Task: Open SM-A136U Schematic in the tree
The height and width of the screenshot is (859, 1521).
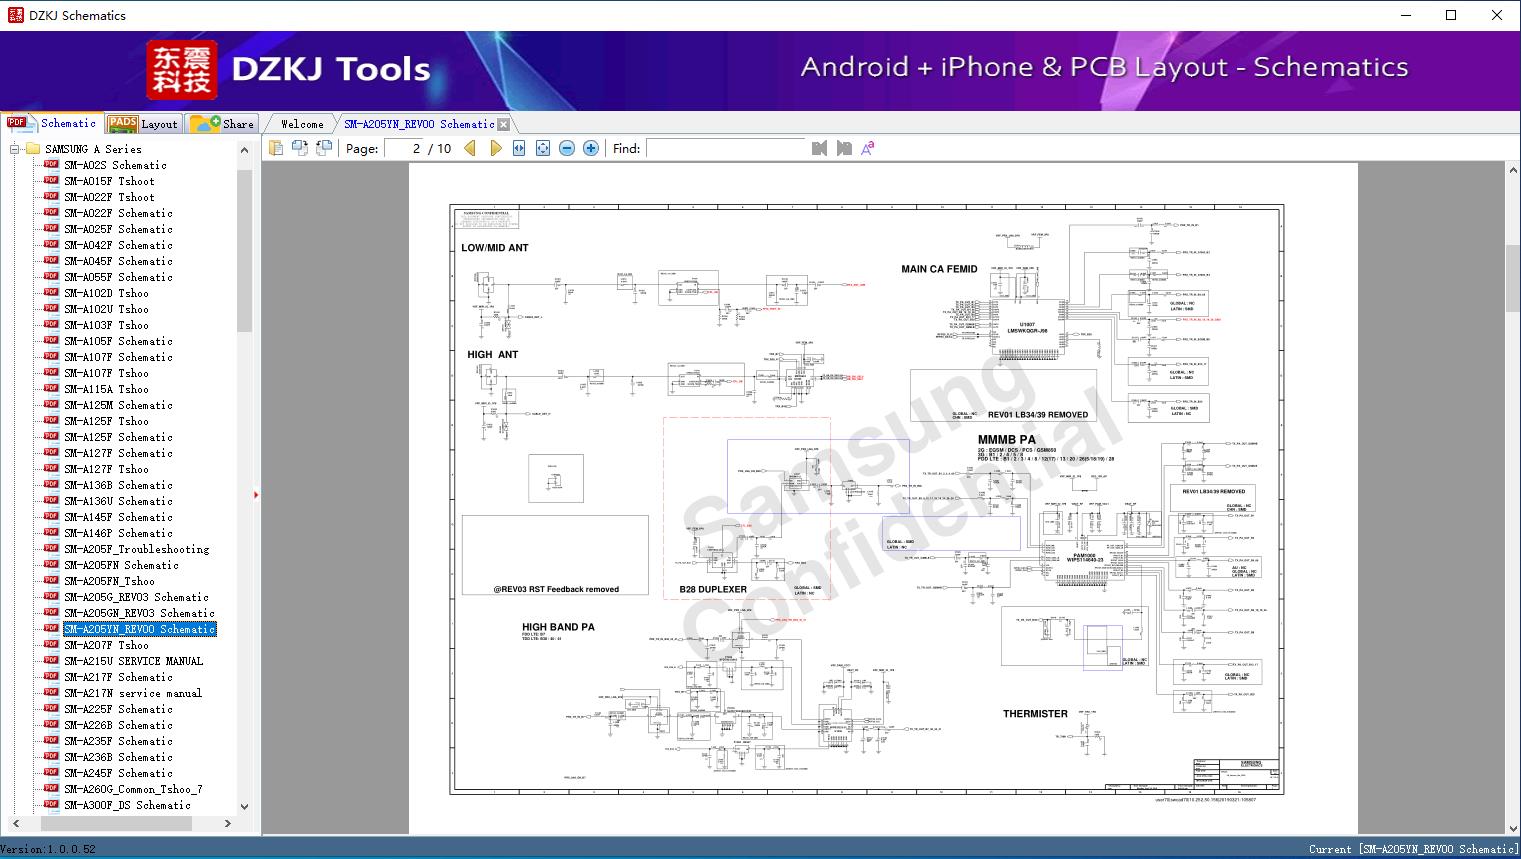Action: click(118, 501)
